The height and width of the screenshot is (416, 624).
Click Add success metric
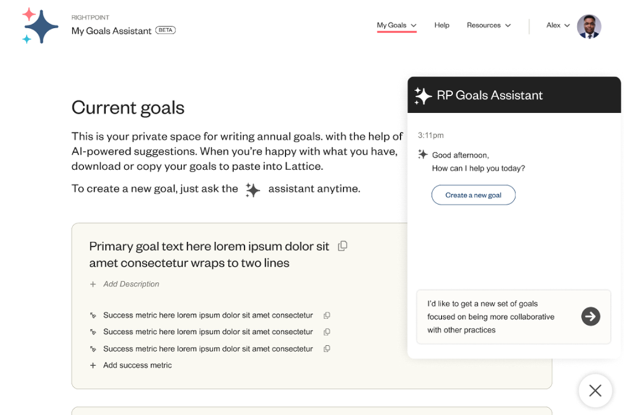tap(137, 366)
